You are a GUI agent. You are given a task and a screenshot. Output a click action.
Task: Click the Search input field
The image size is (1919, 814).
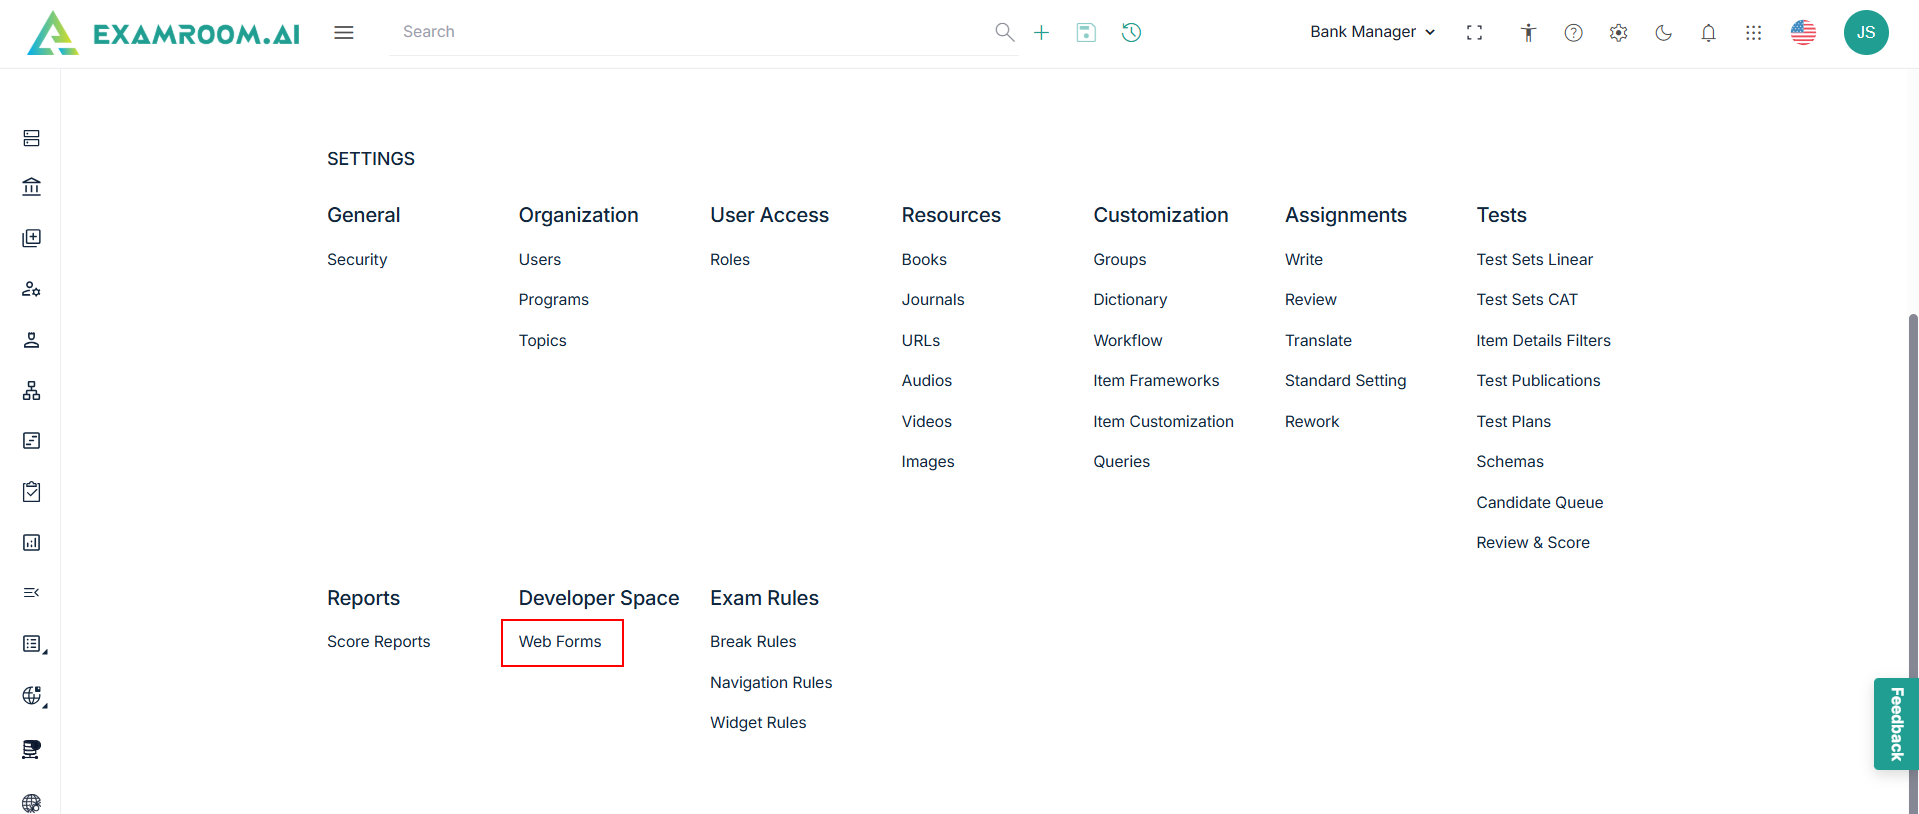[x=690, y=32]
